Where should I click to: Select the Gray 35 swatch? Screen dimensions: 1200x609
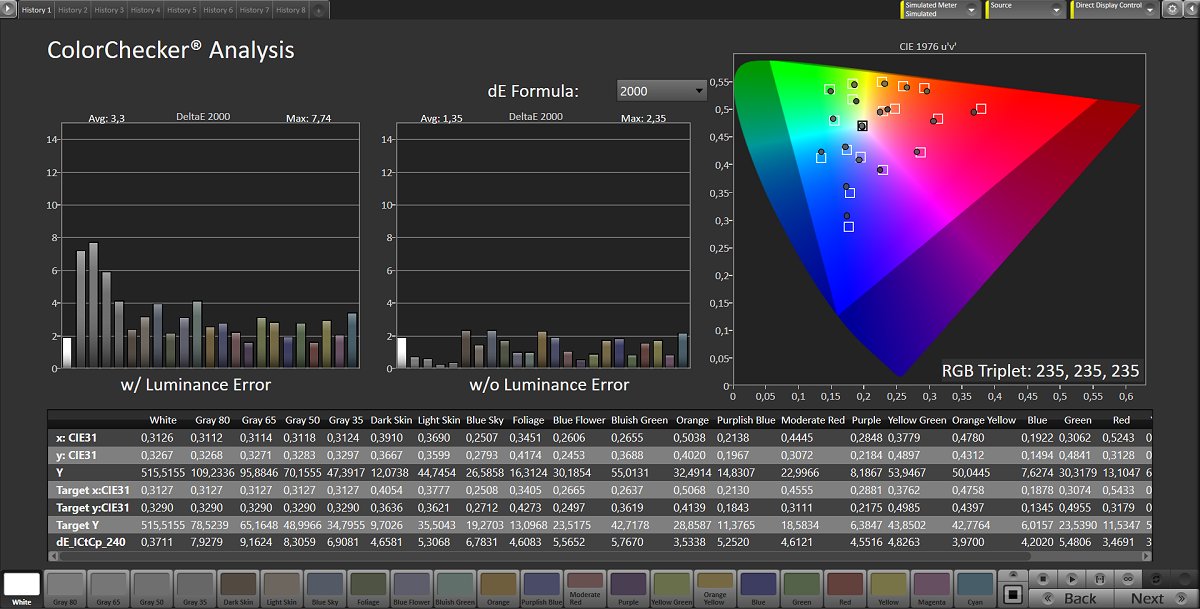click(x=195, y=588)
